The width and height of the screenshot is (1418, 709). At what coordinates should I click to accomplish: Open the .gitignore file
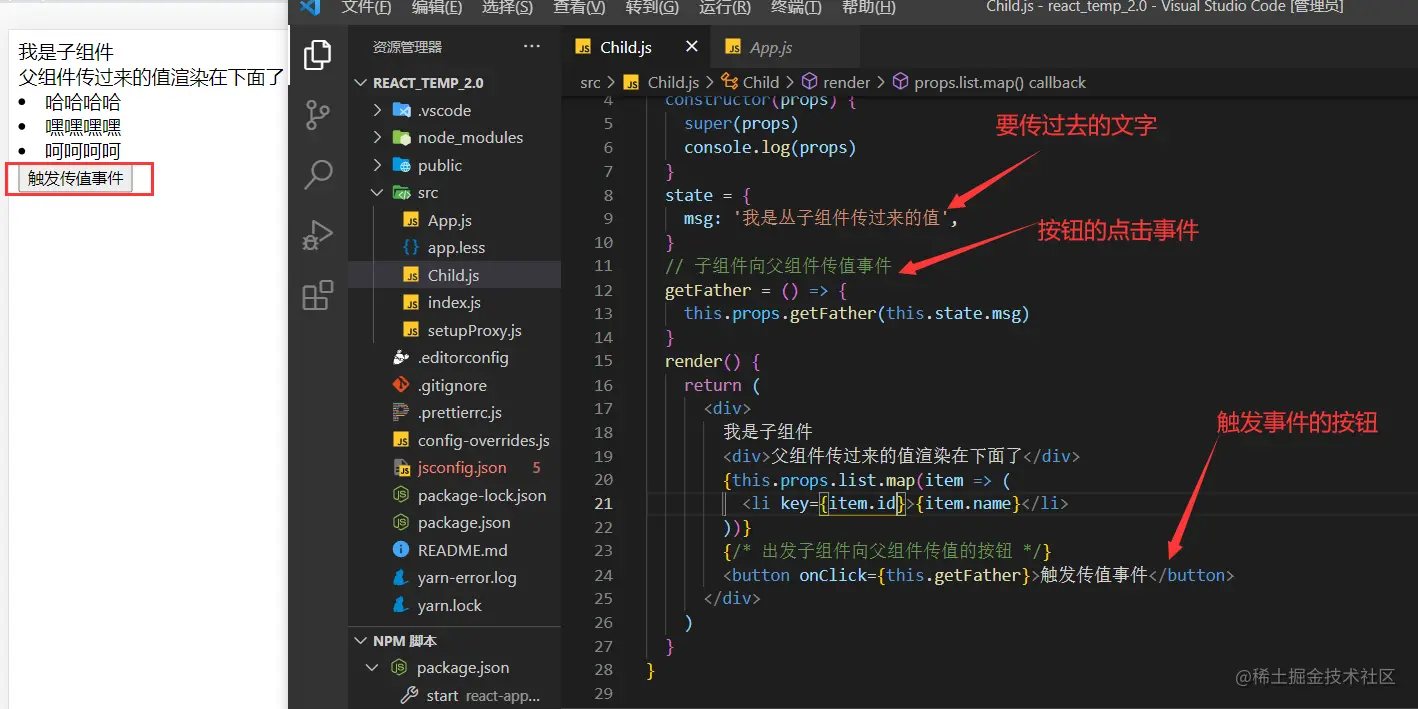[x=454, y=385]
